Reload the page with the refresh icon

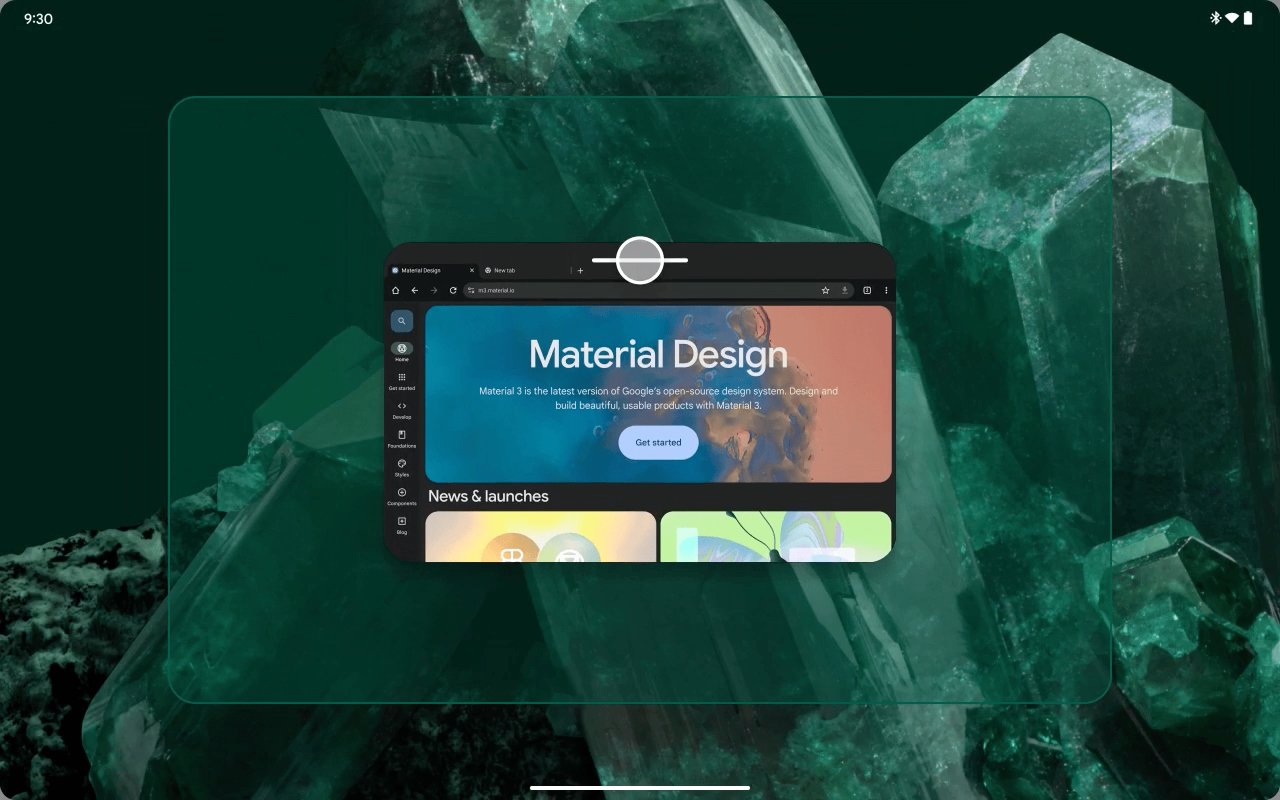453,290
